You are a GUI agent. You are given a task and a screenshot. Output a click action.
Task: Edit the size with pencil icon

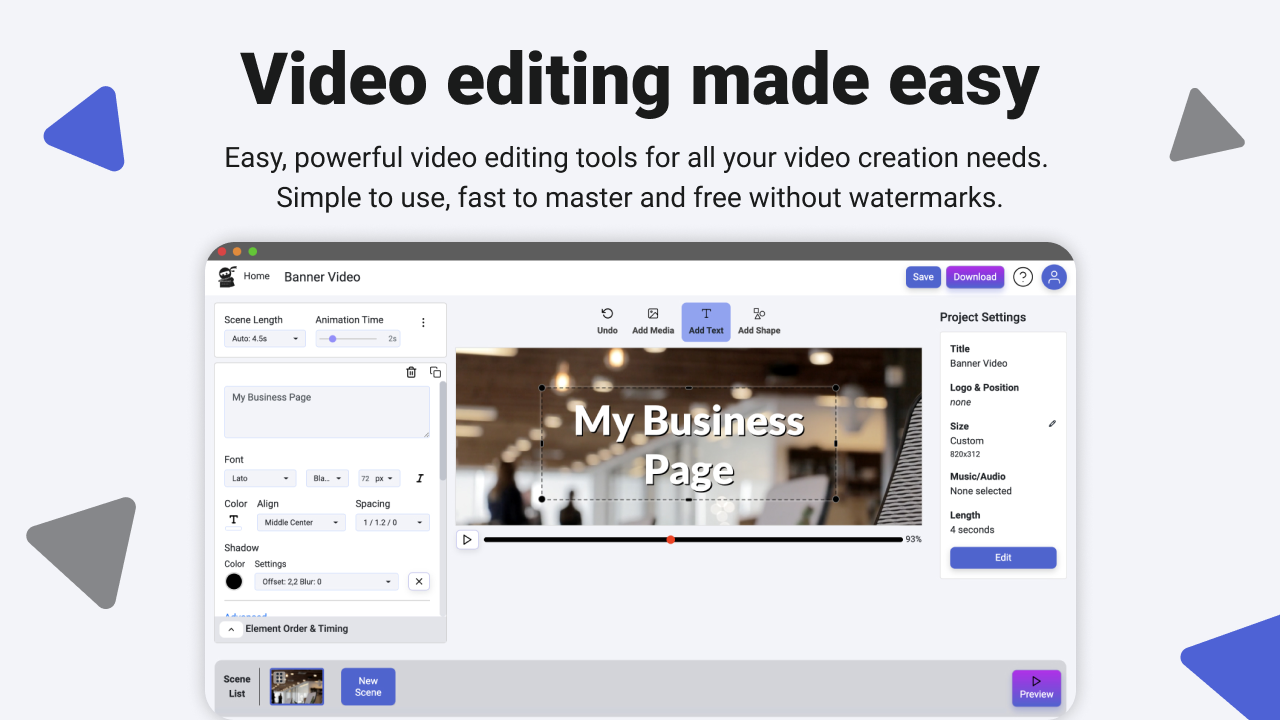pos(1052,424)
